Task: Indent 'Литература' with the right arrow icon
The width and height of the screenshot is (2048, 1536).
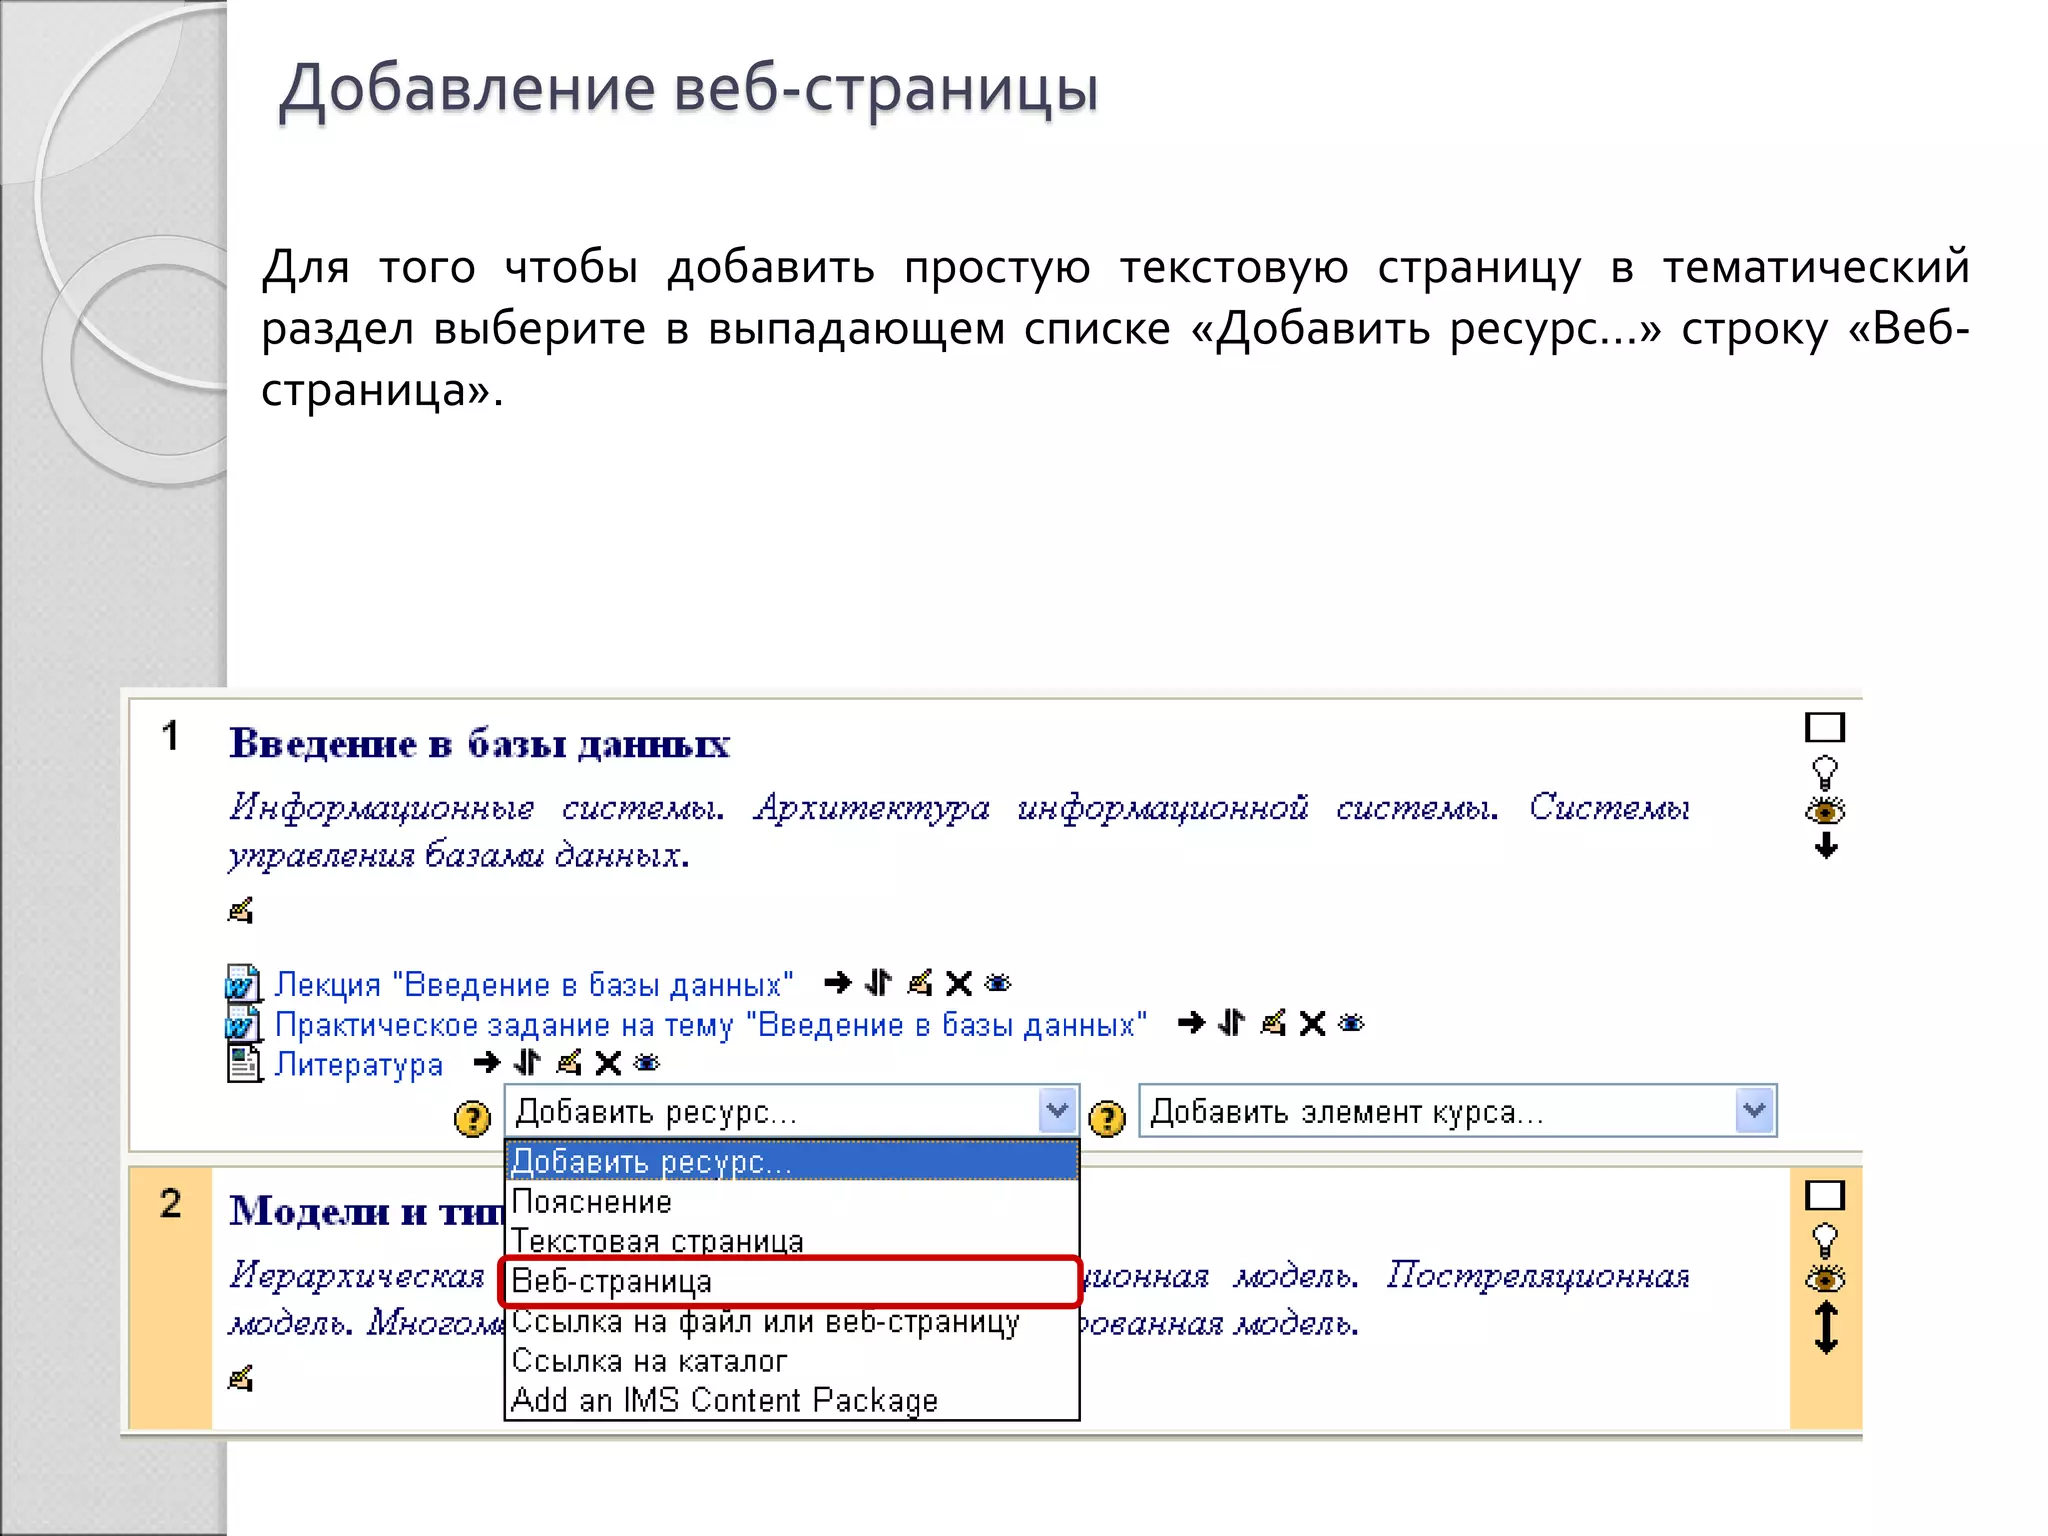Action: [x=487, y=1063]
